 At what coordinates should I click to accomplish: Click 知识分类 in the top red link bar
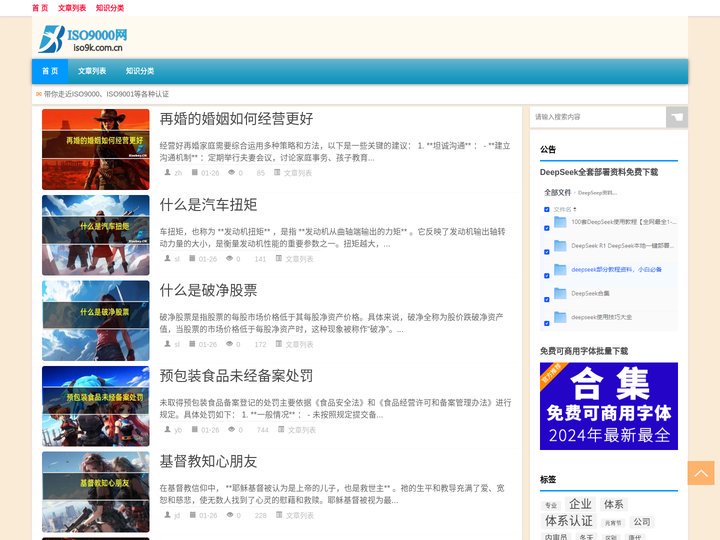pos(110,8)
